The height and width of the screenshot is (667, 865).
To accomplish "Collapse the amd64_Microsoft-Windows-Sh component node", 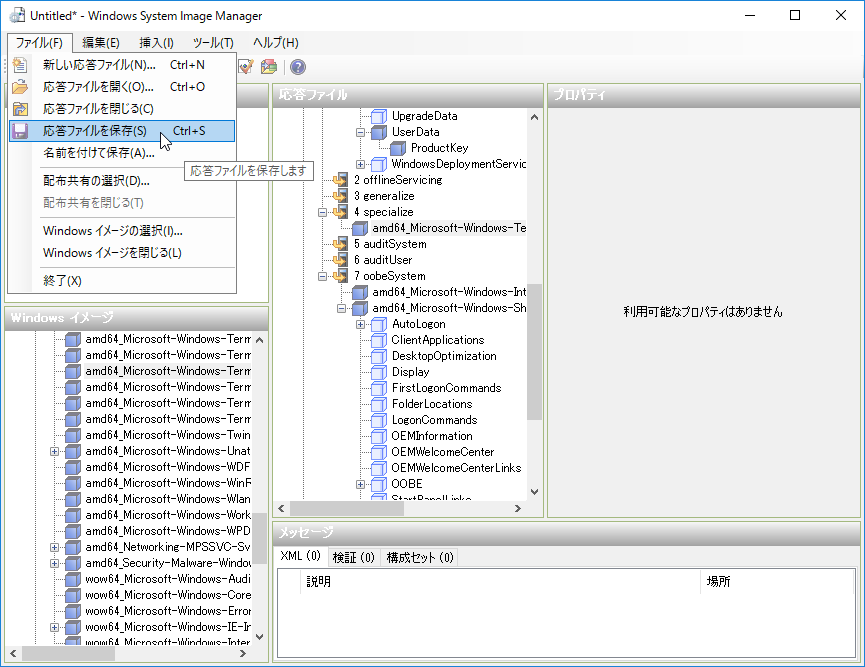I will point(341,308).
